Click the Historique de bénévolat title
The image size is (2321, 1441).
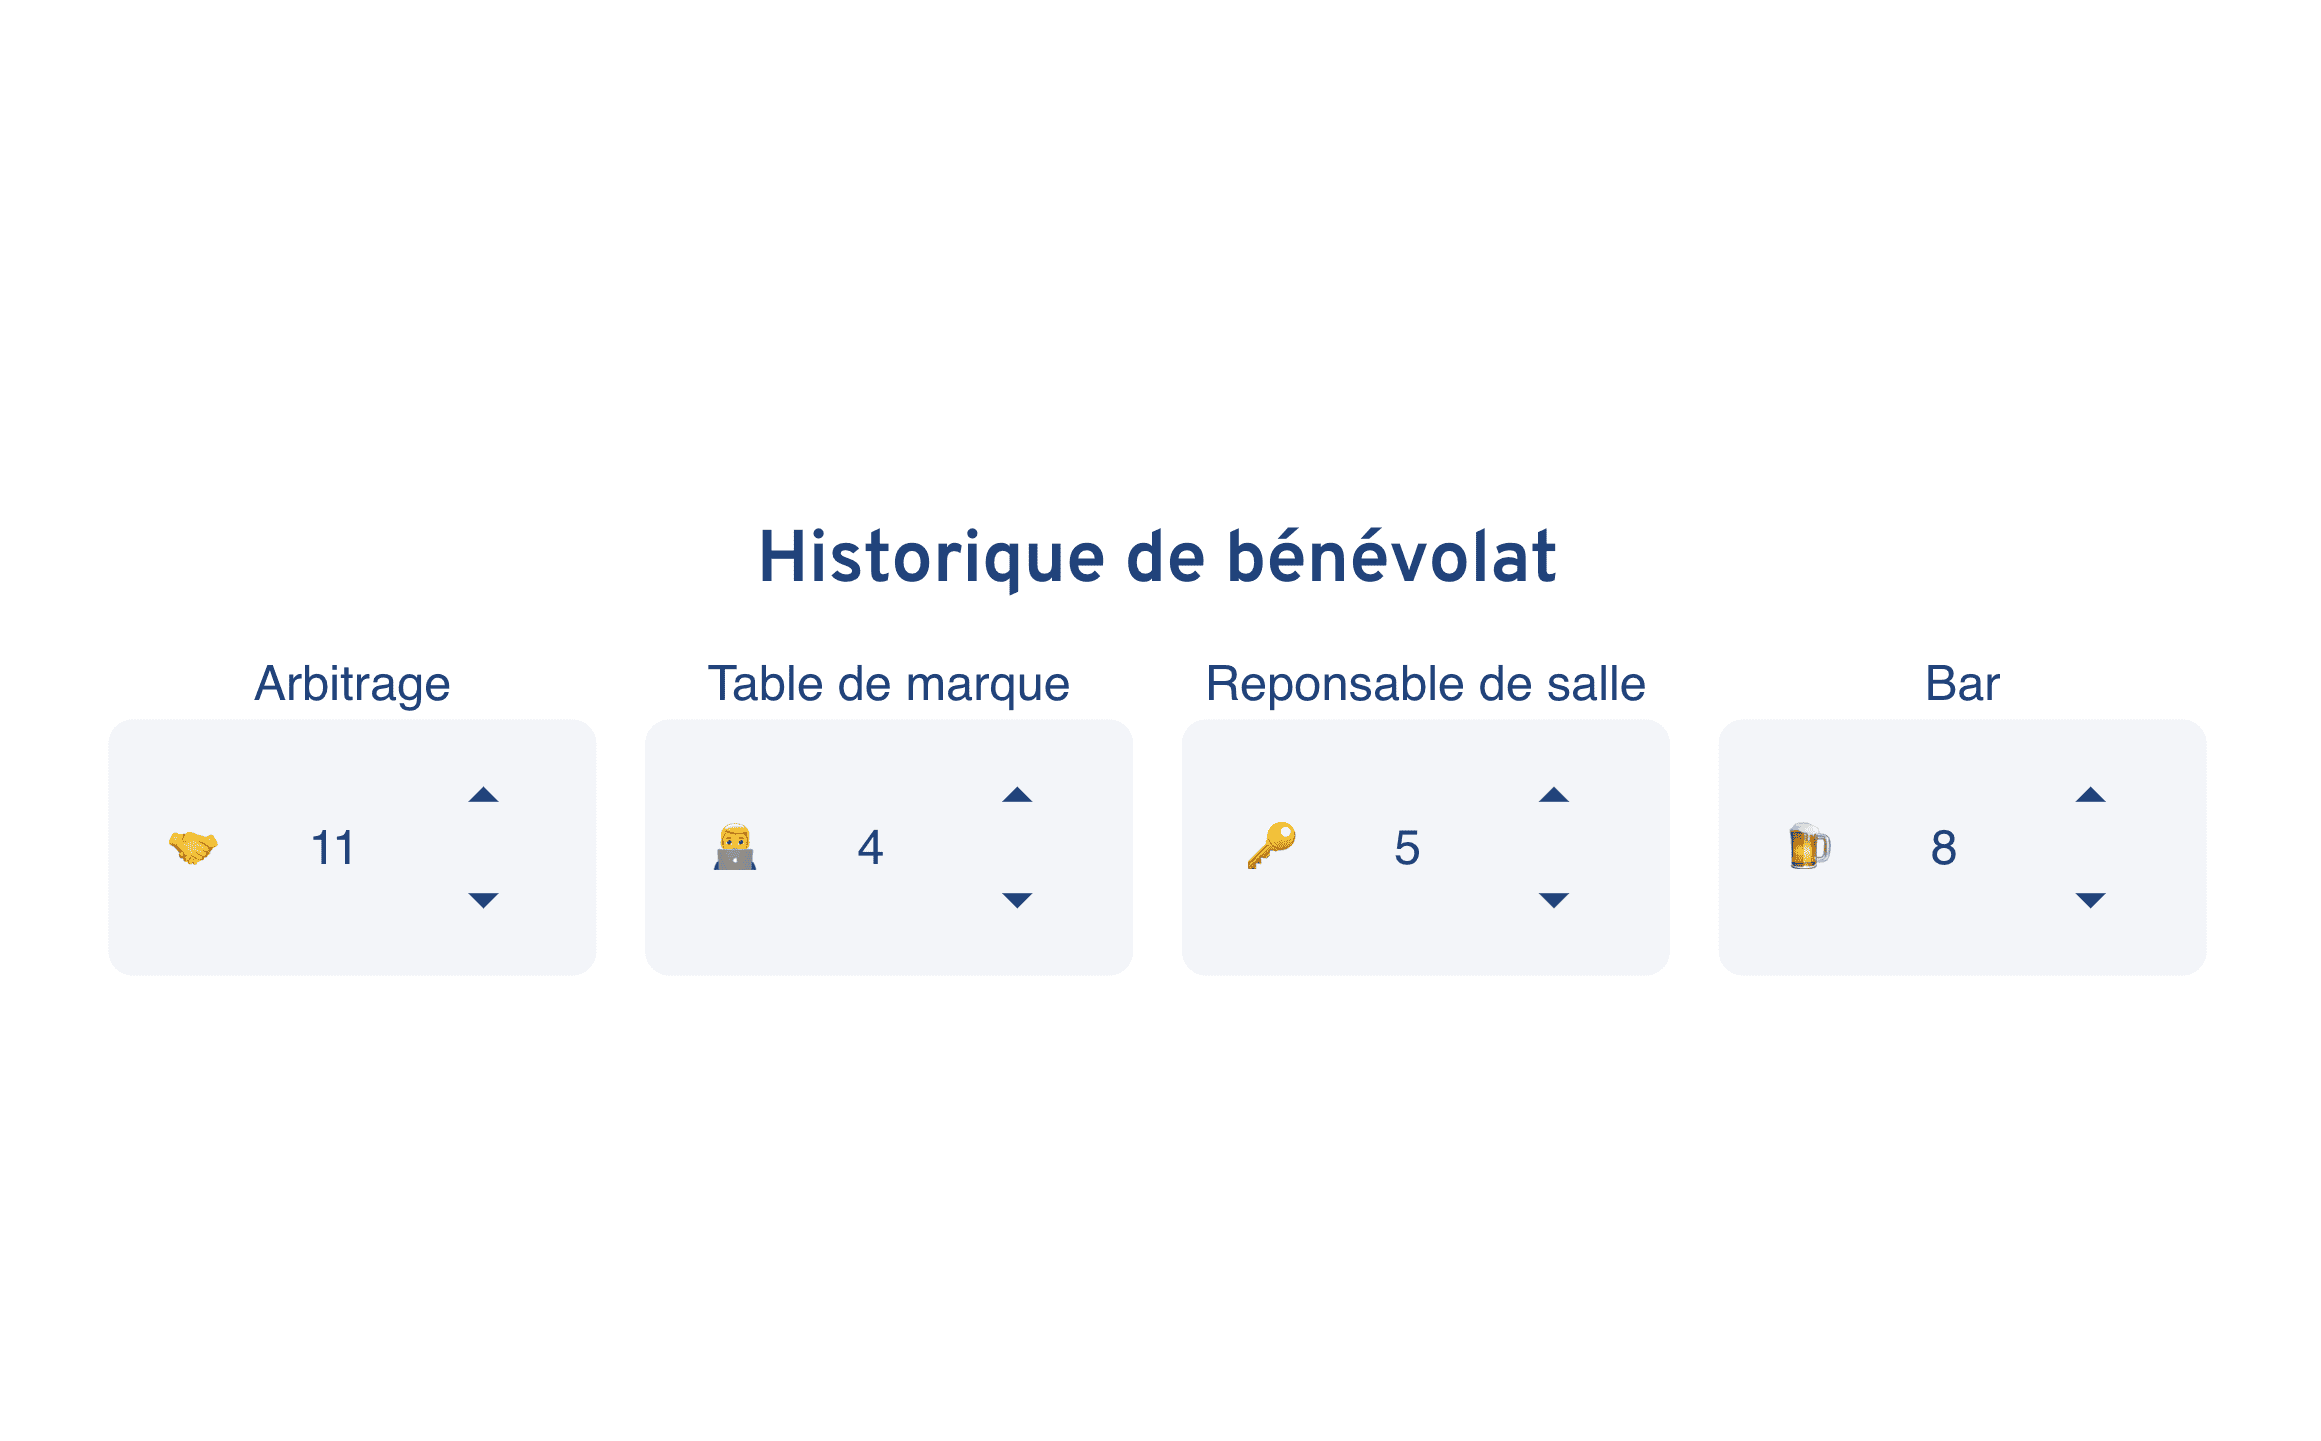[1158, 561]
